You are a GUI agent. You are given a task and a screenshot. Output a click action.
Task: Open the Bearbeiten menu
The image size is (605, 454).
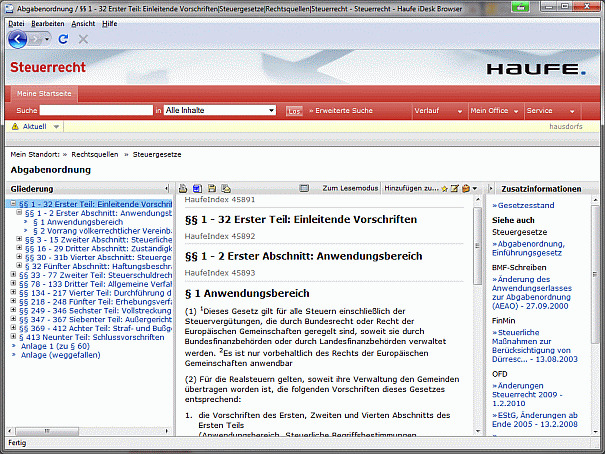point(48,24)
